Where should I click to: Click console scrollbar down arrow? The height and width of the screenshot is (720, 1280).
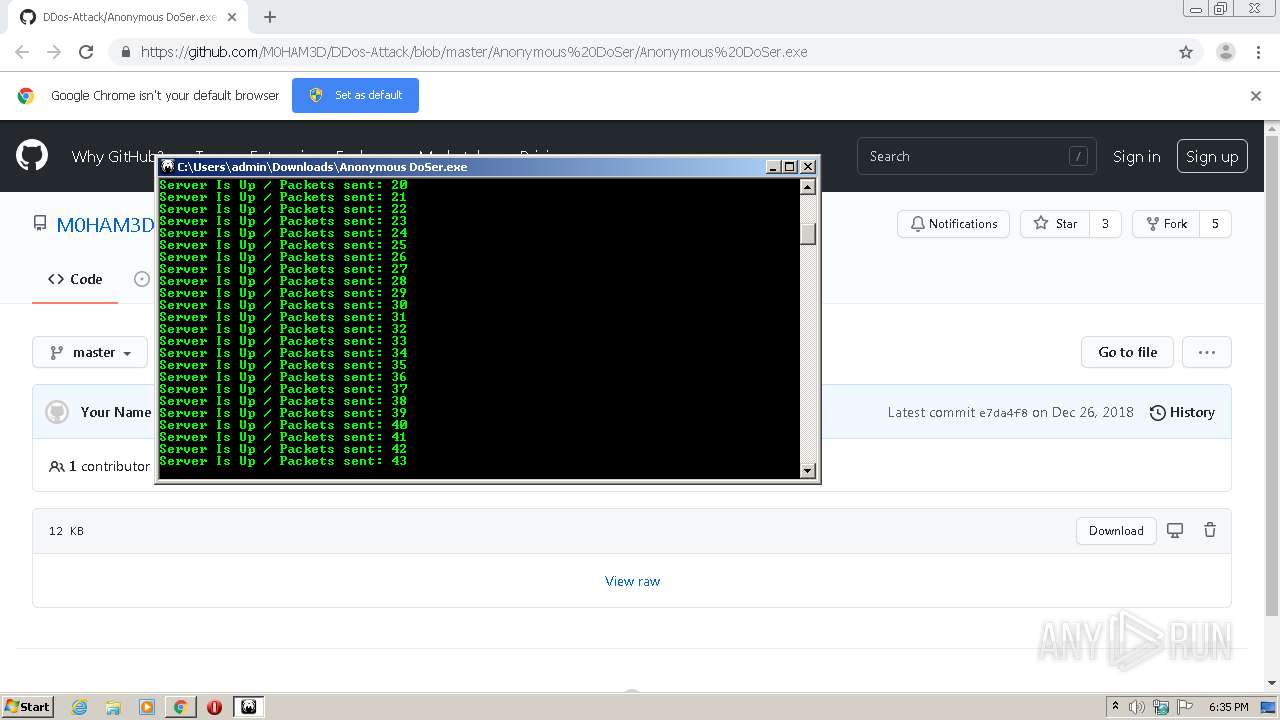click(808, 470)
